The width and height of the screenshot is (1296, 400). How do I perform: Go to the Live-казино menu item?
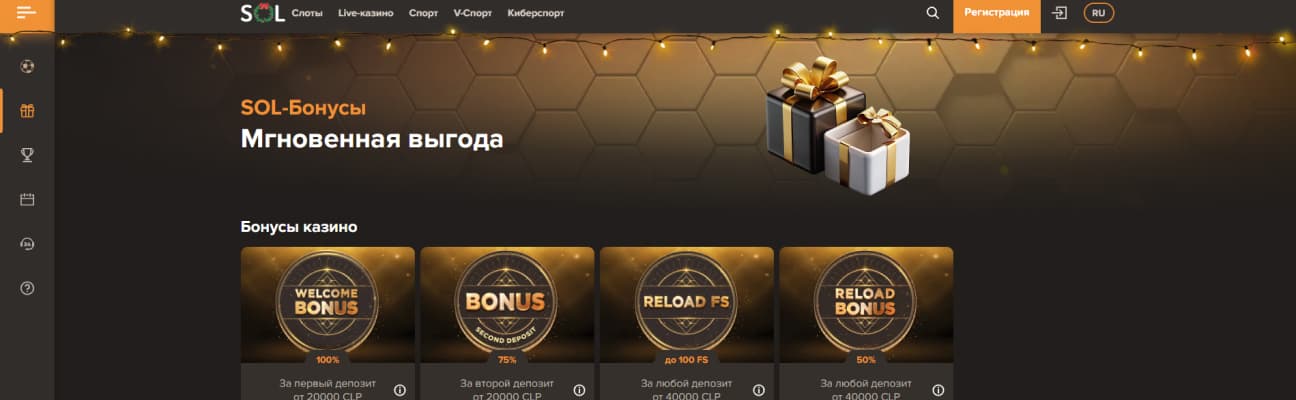click(366, 13)
